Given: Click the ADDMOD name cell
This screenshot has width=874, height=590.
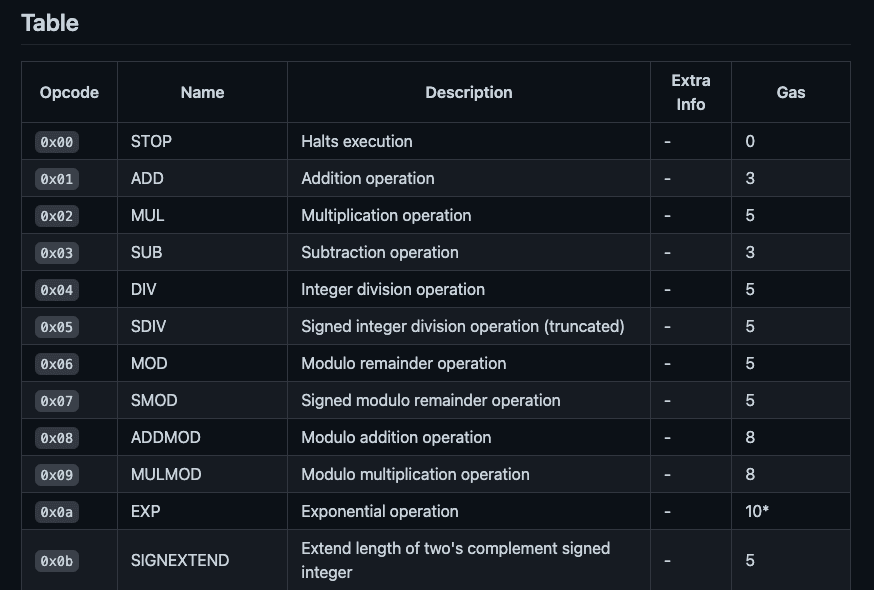Looking at the screenshot, I should 165,437.
